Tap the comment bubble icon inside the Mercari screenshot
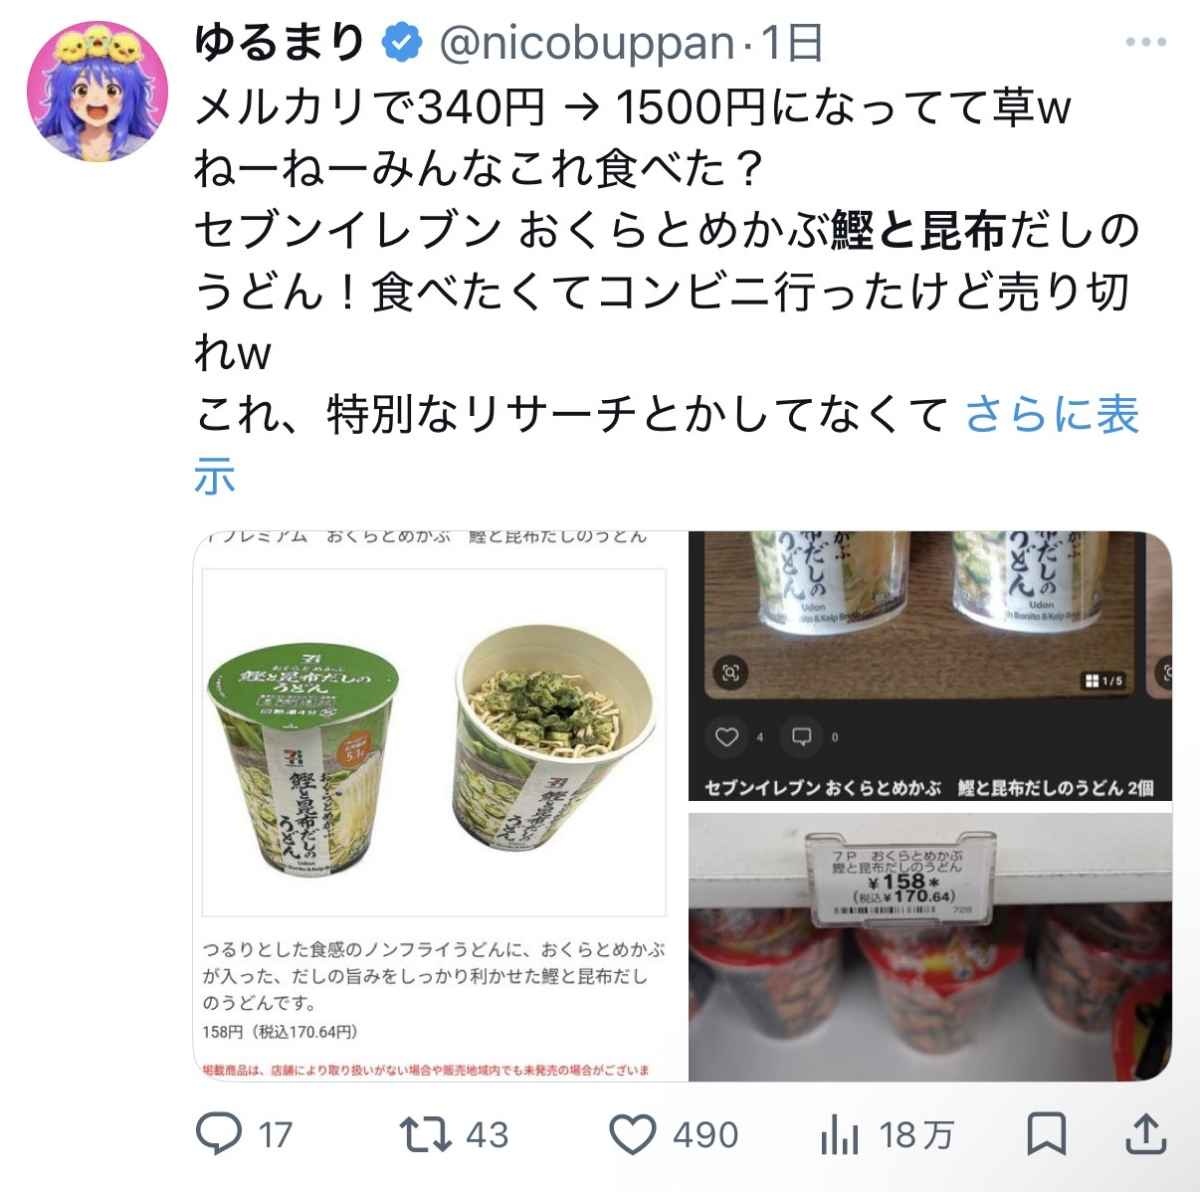Screen dimensions: 1200x1192 pyautogui.click(x=802, y=737)
